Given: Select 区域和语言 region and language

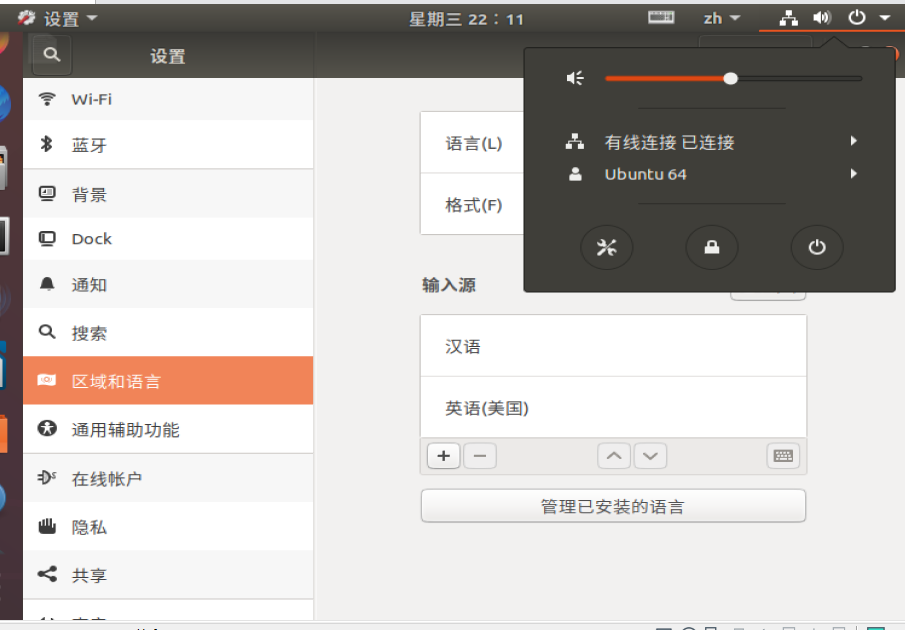Looking at the screenshot, I should click(168, 381).
